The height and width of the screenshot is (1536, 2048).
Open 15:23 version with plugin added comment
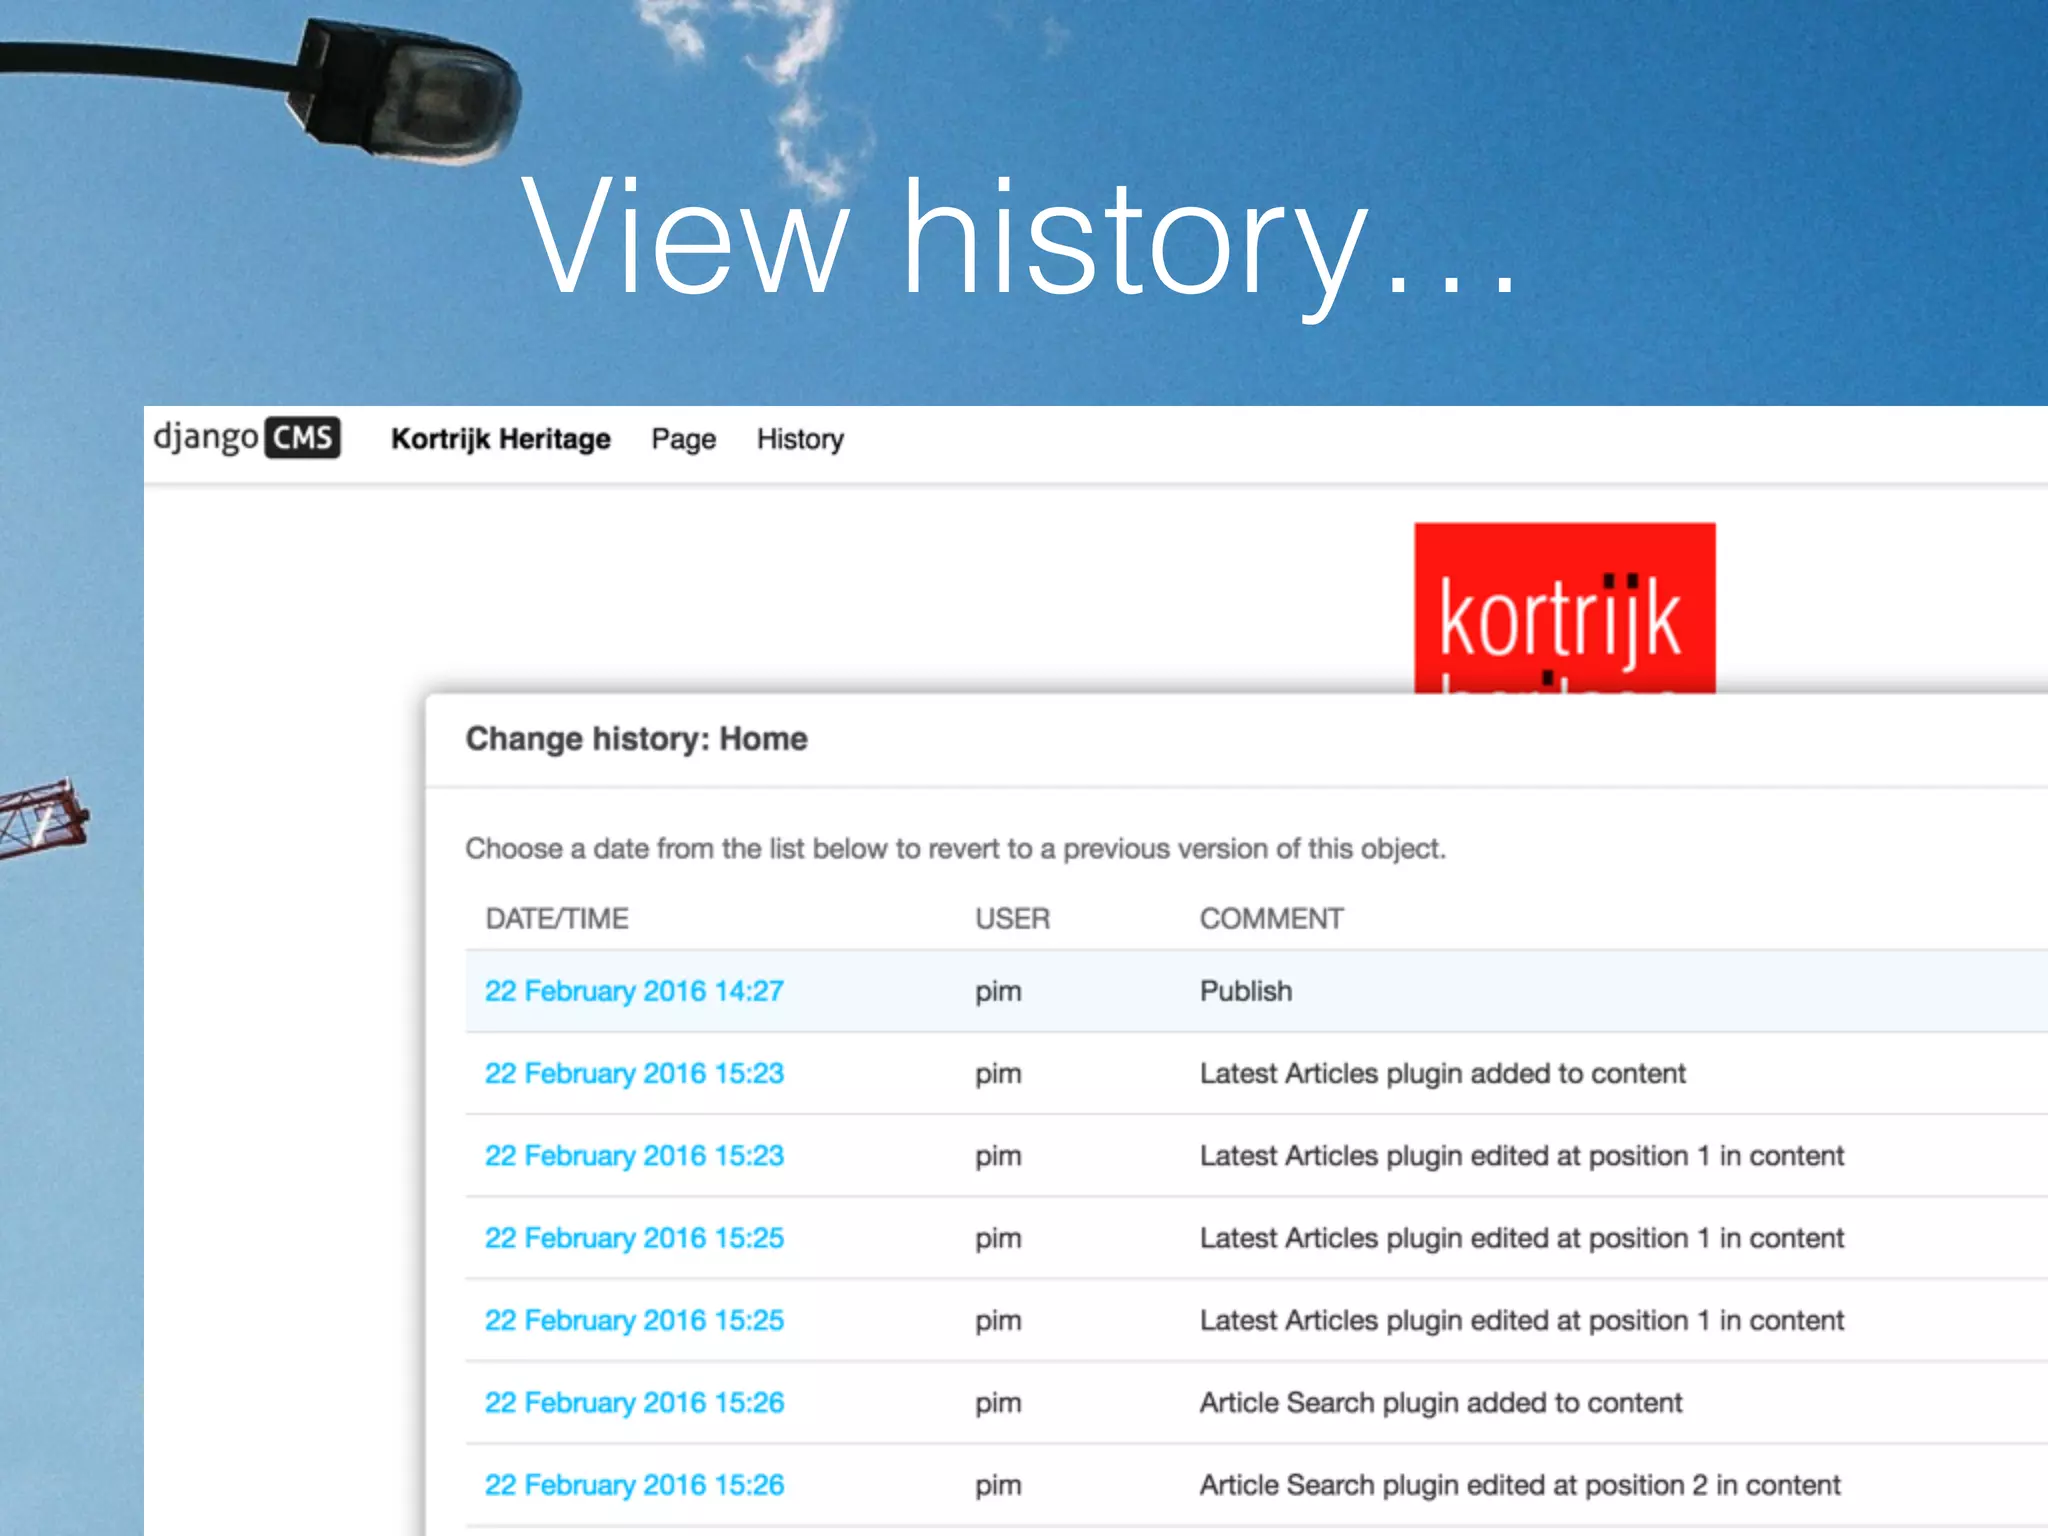tap(634, 1073)
